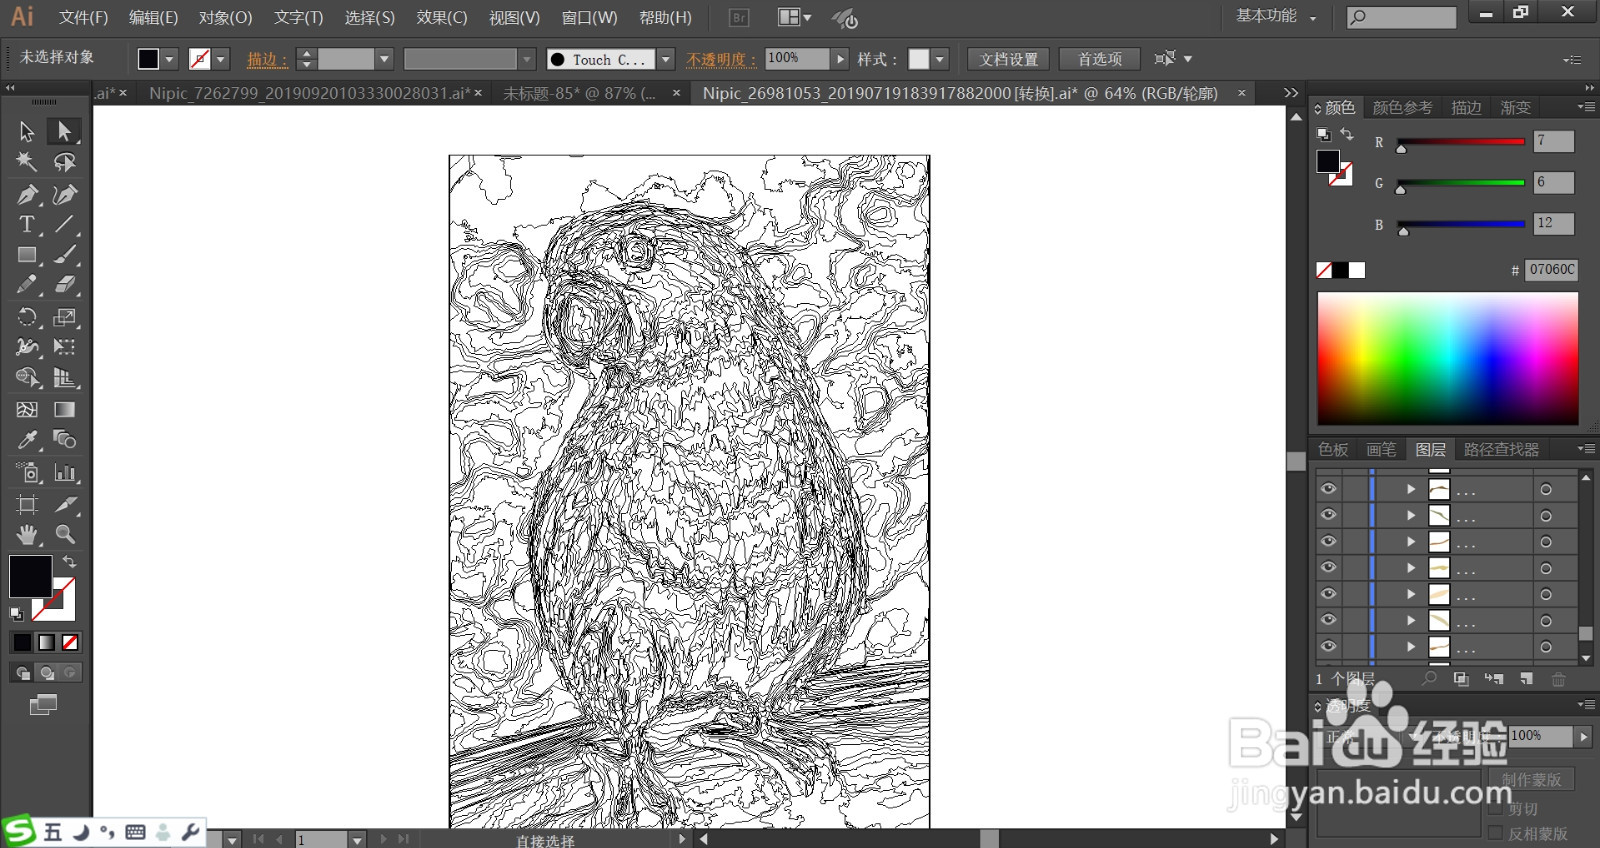The width and height of the screenshot is (1600, 848).
Task: Select the Shape Builder tool
Action: [x=27, y=378]
